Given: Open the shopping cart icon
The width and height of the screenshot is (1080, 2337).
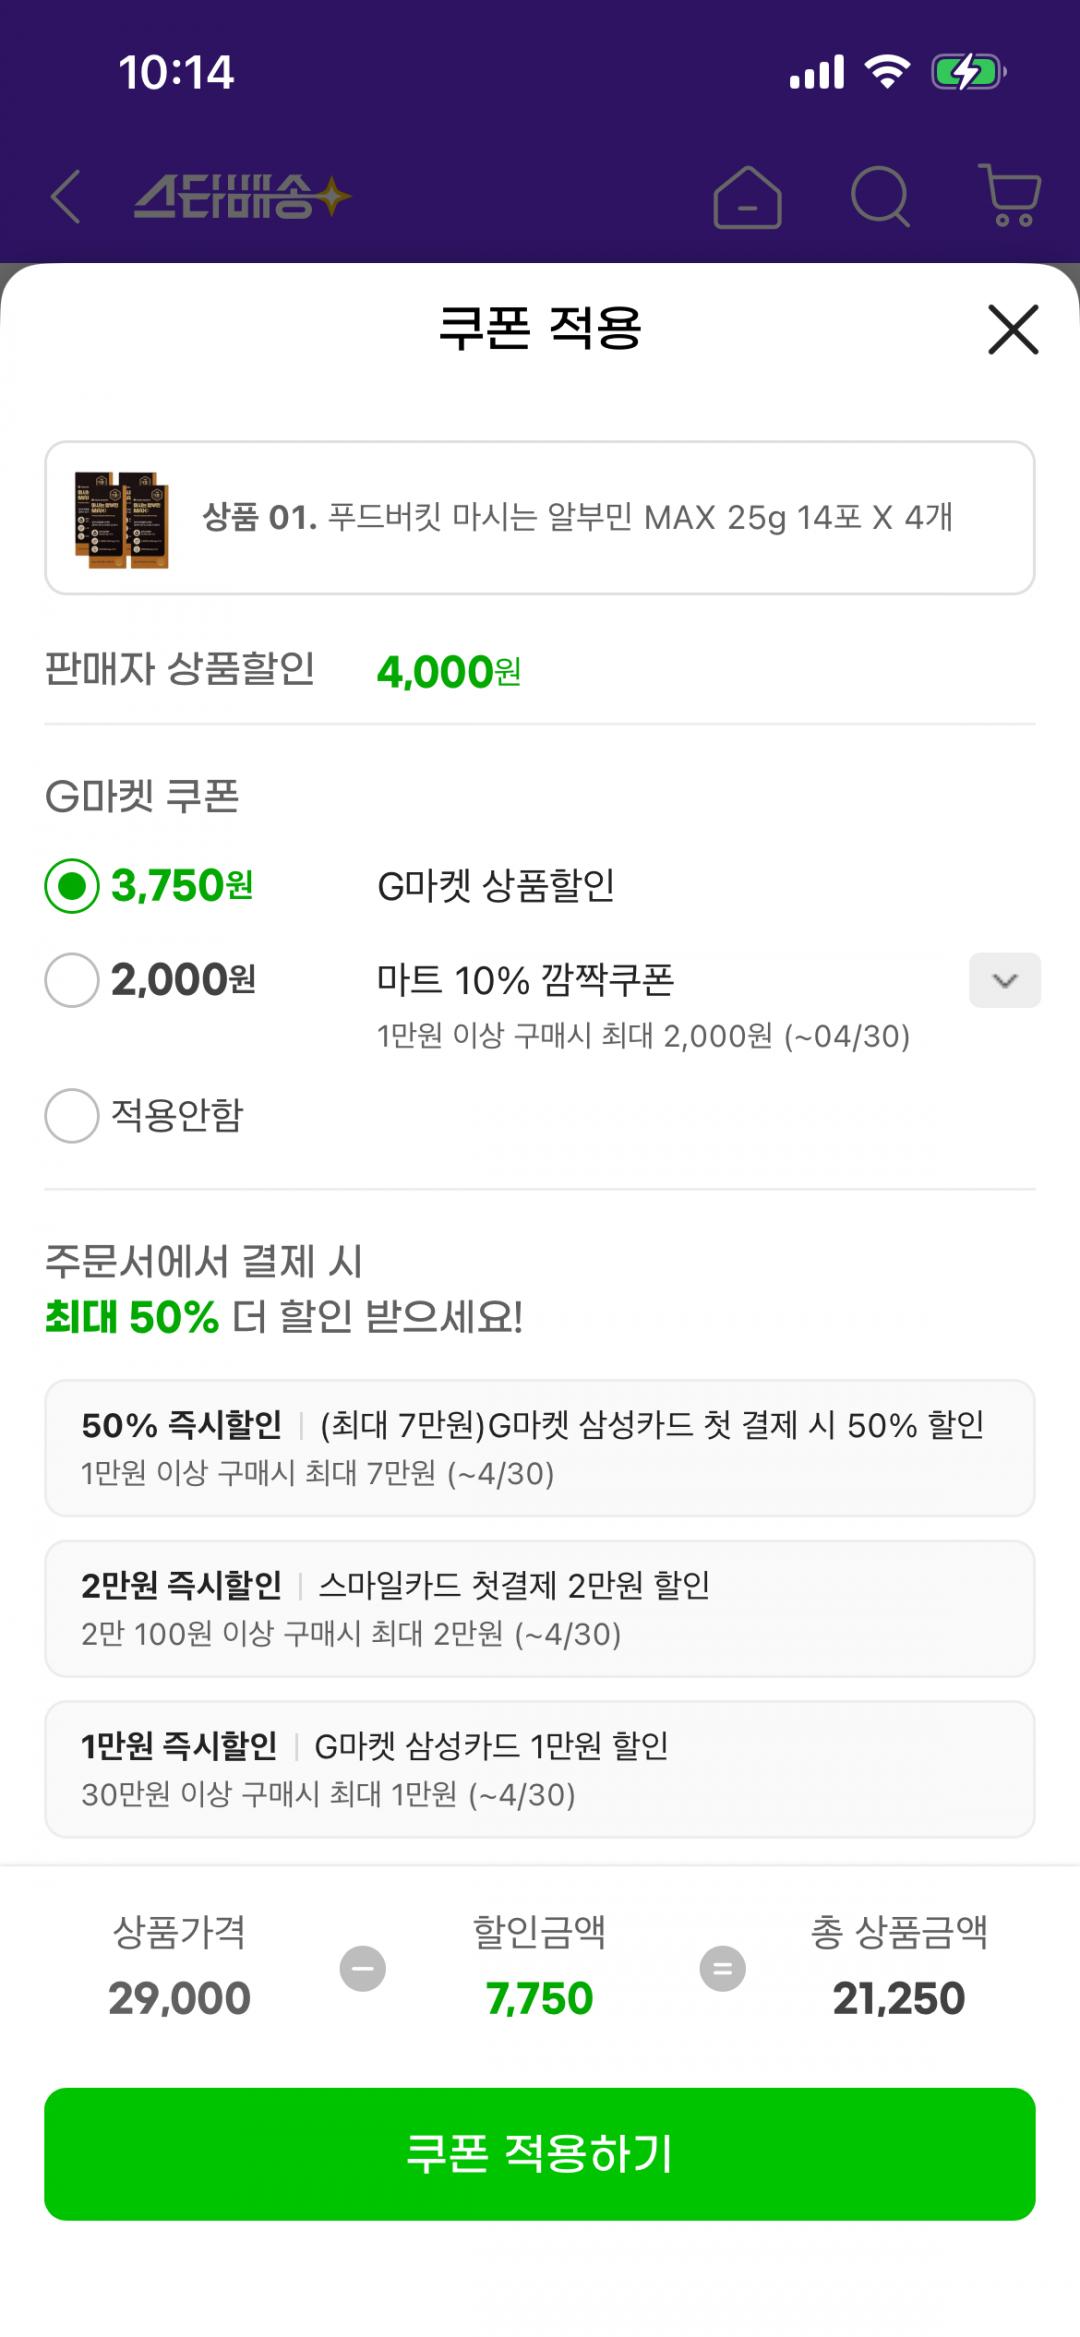Looking at the screenshot, I should 1010,195.
